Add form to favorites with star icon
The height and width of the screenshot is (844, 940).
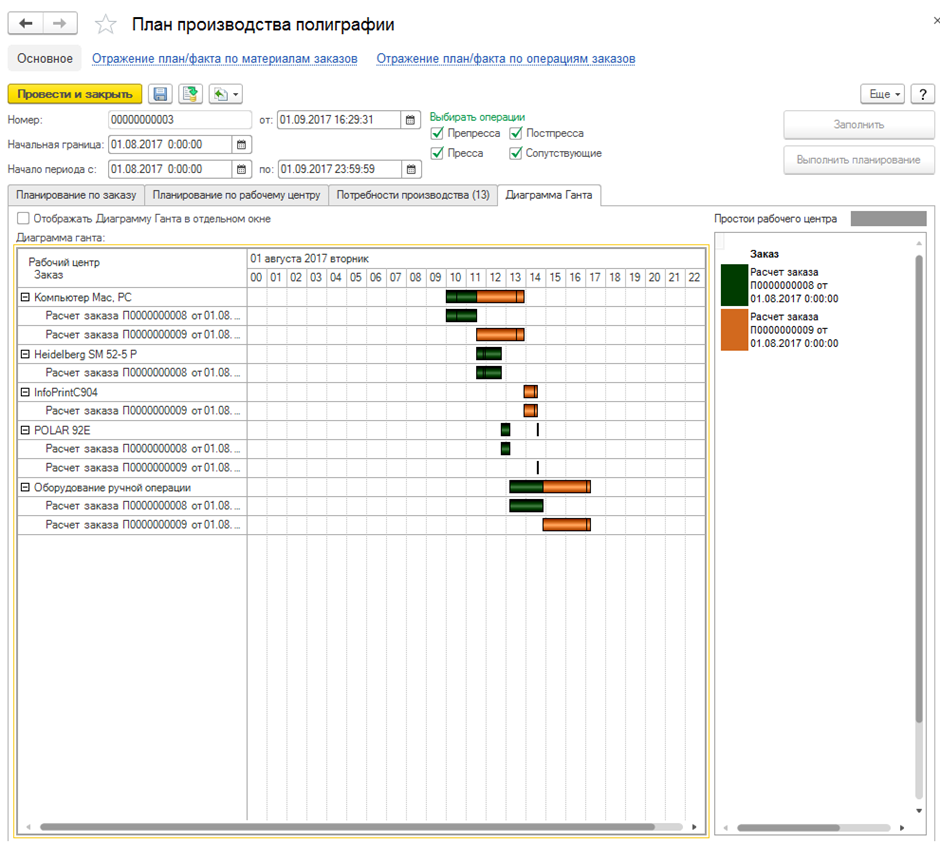coord(105,25)
